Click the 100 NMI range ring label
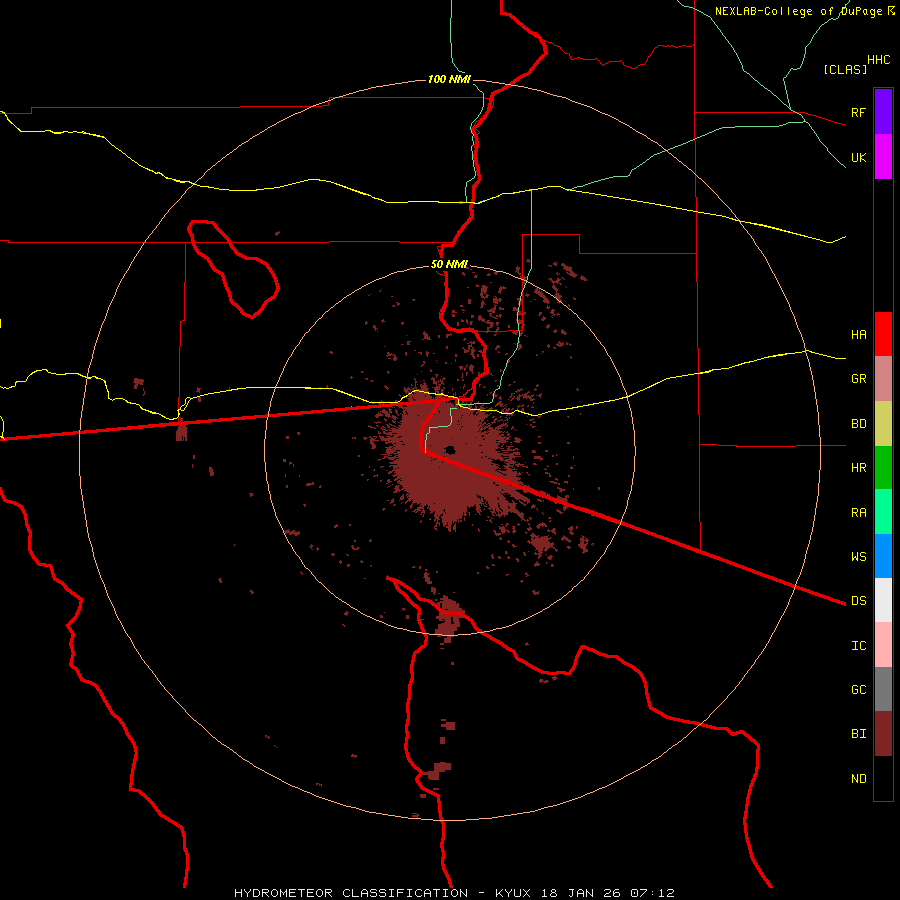Image resolution: width=900 pixels, height=900 pixels. [449, 79]
